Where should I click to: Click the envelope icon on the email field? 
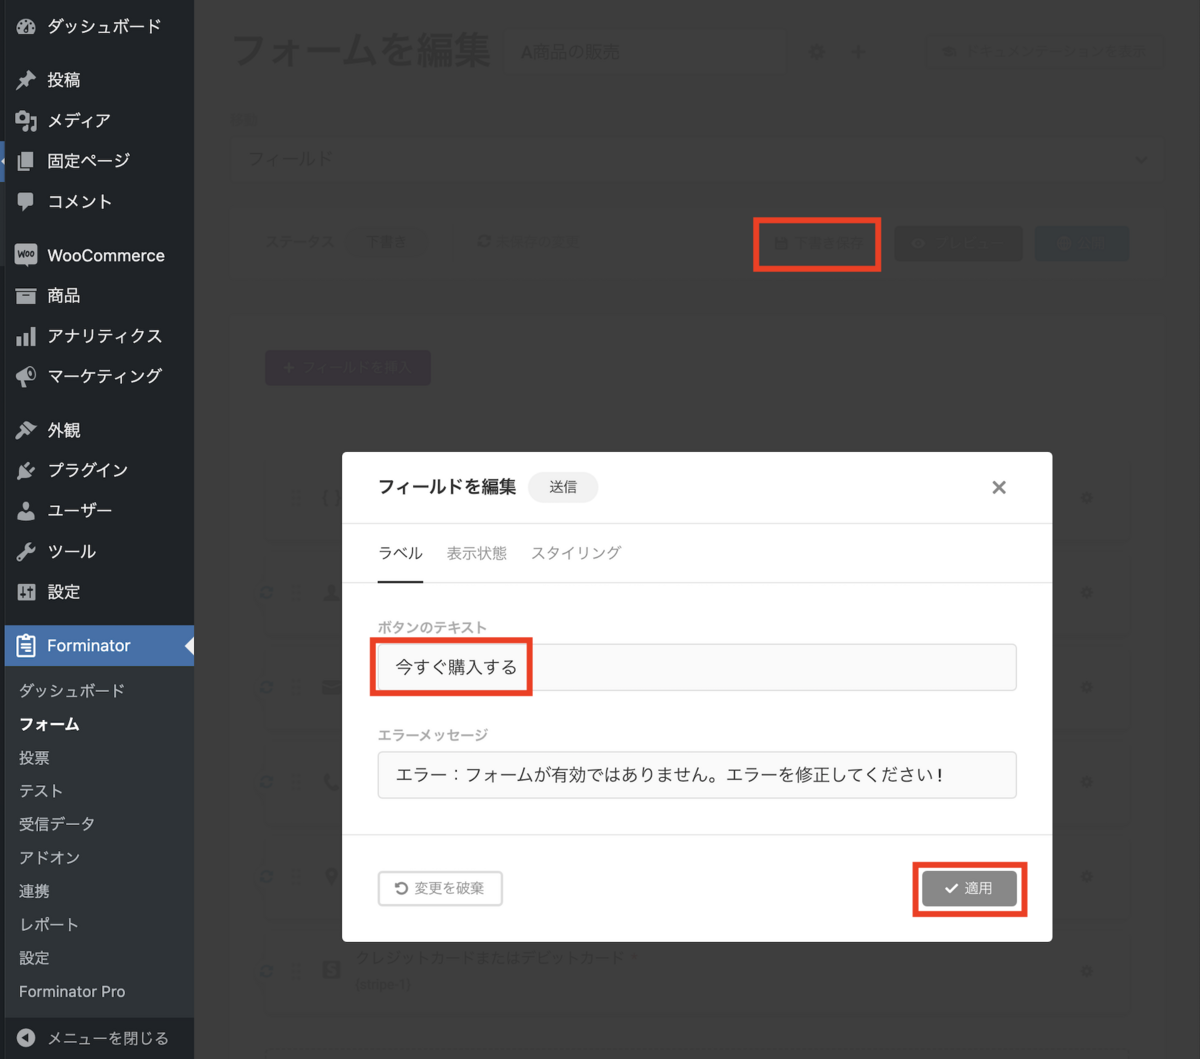coord(331,687)
